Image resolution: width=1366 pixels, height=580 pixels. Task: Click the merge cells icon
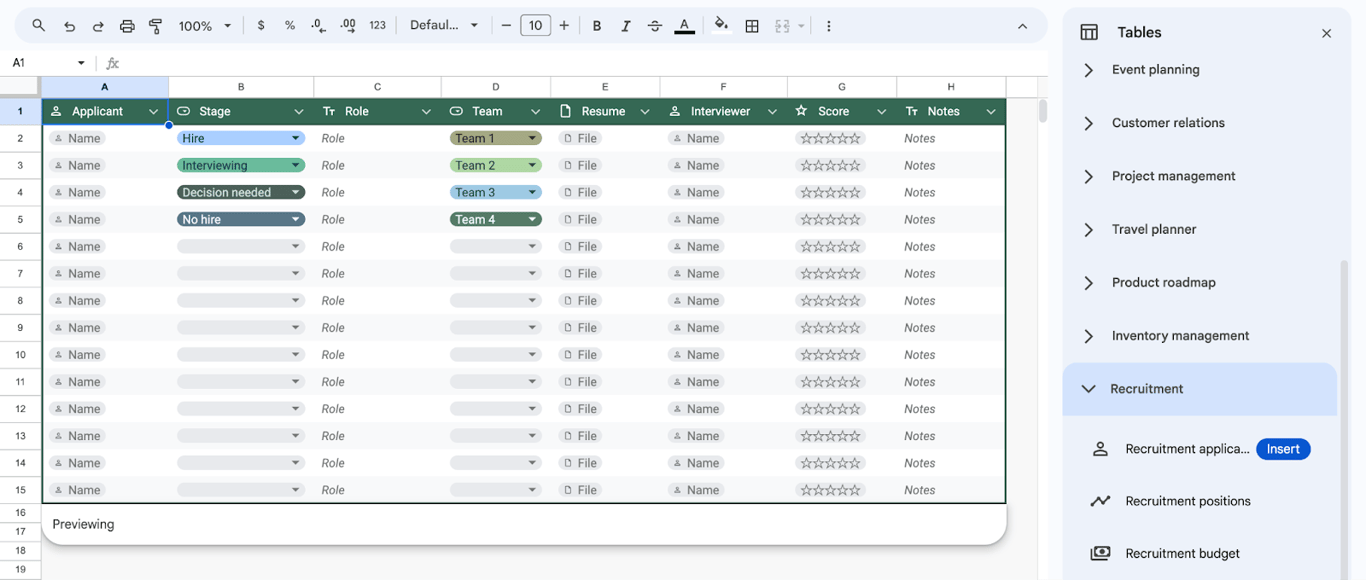783,26
